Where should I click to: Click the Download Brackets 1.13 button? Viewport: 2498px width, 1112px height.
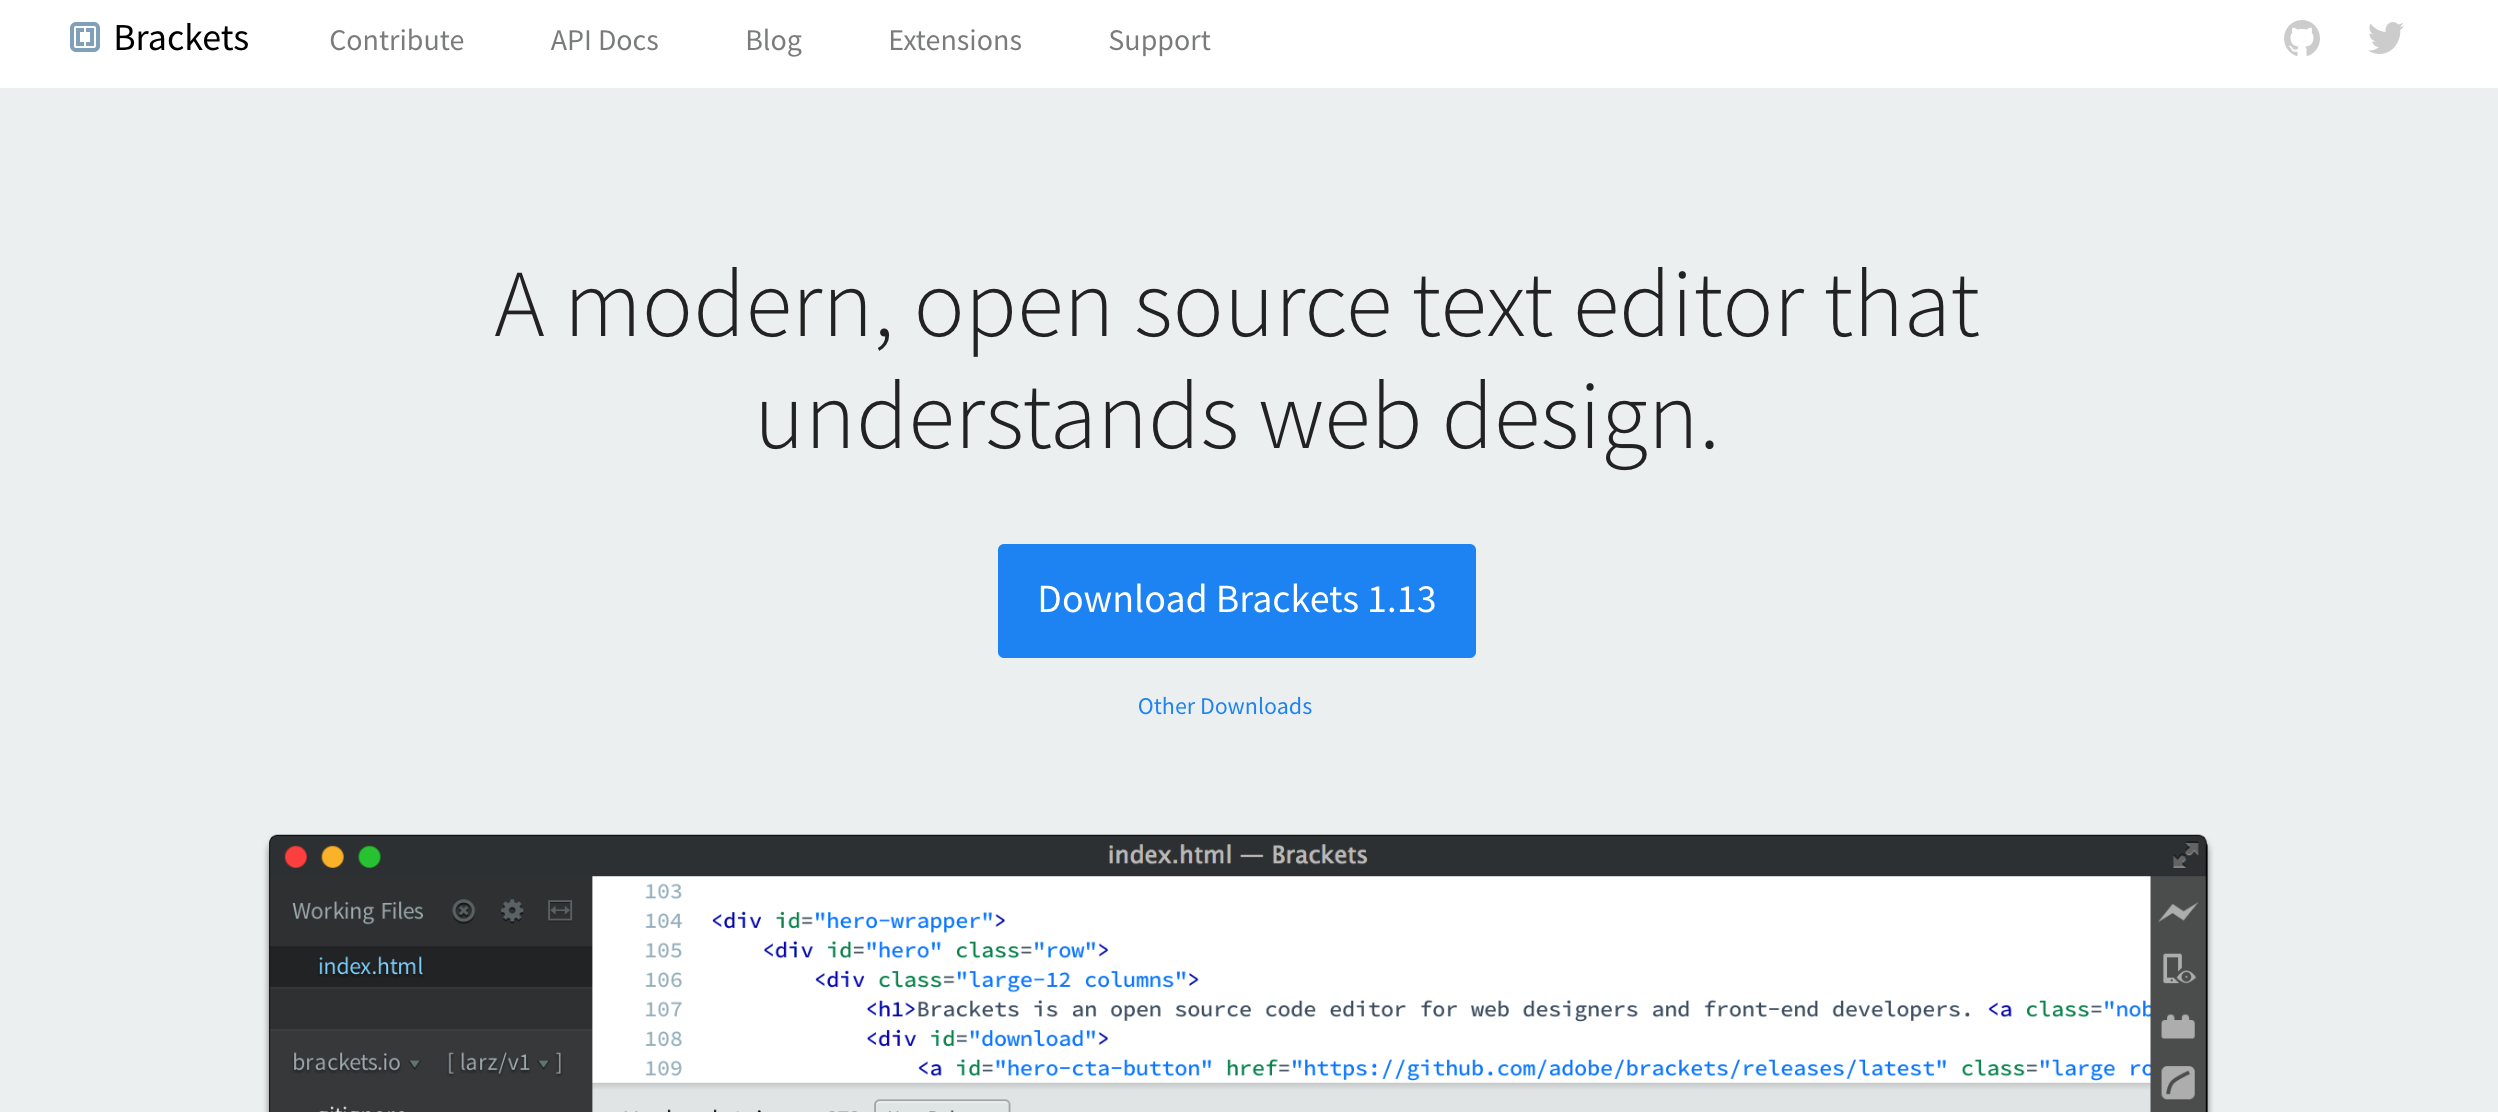pos(1236,600)
